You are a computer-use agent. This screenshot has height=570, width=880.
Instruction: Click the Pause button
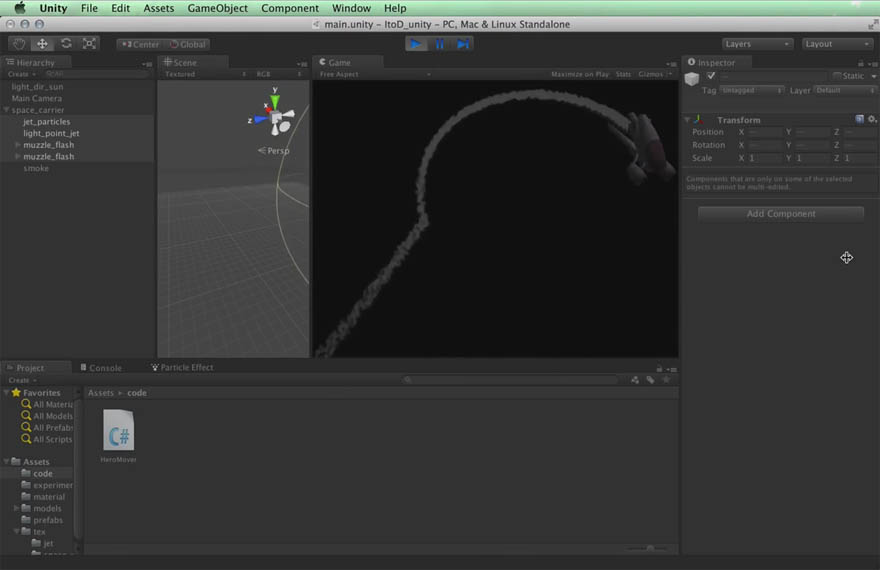coord(439,44)
